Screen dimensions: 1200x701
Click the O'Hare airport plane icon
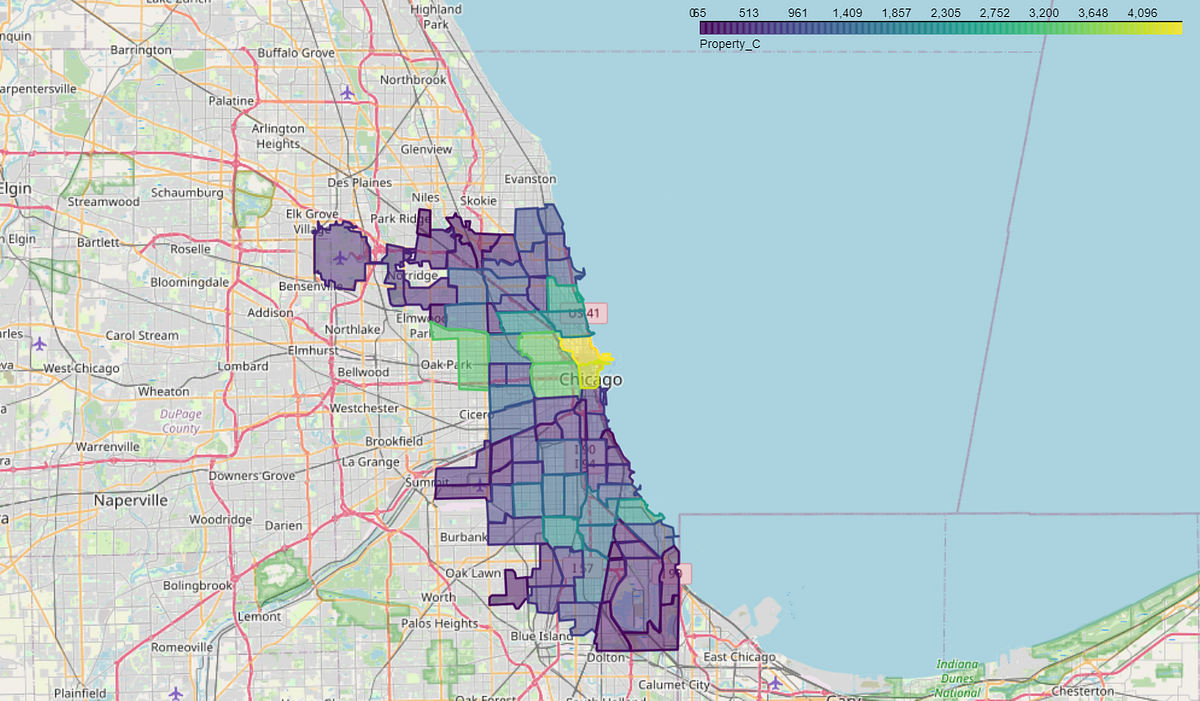coord(340,259)
